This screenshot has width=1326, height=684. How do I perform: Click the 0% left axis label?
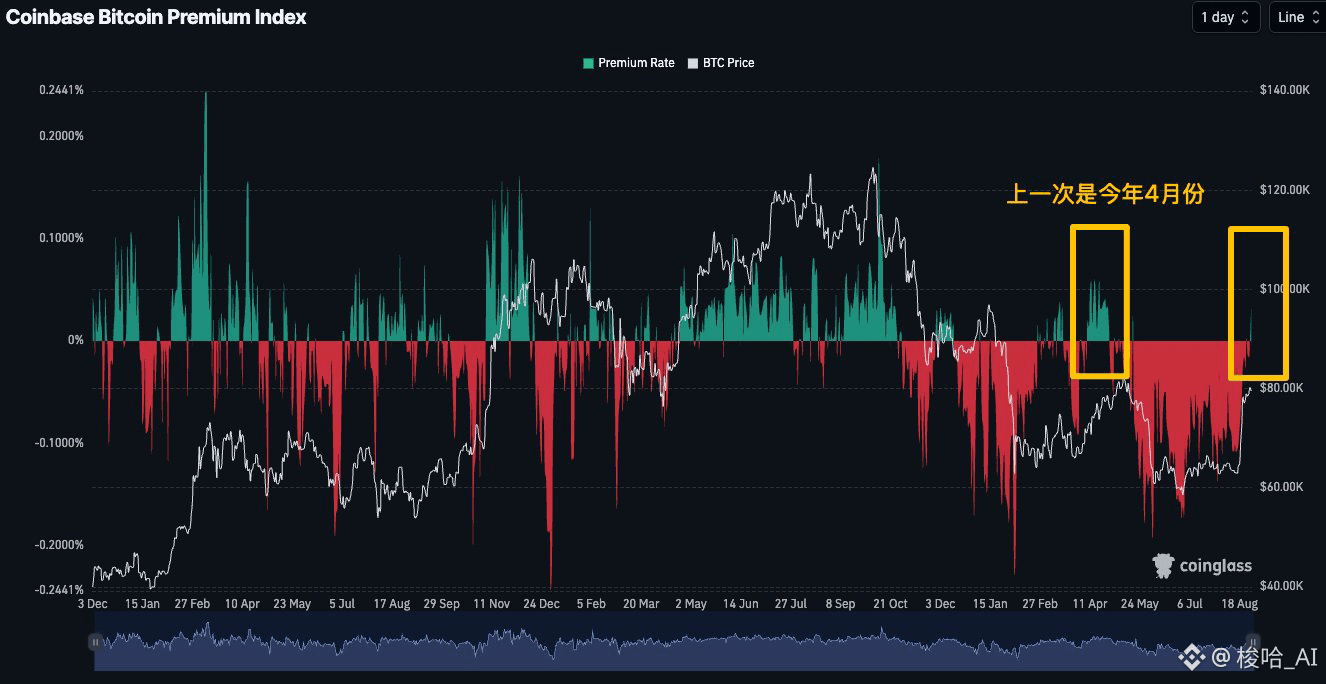point(76,340)
